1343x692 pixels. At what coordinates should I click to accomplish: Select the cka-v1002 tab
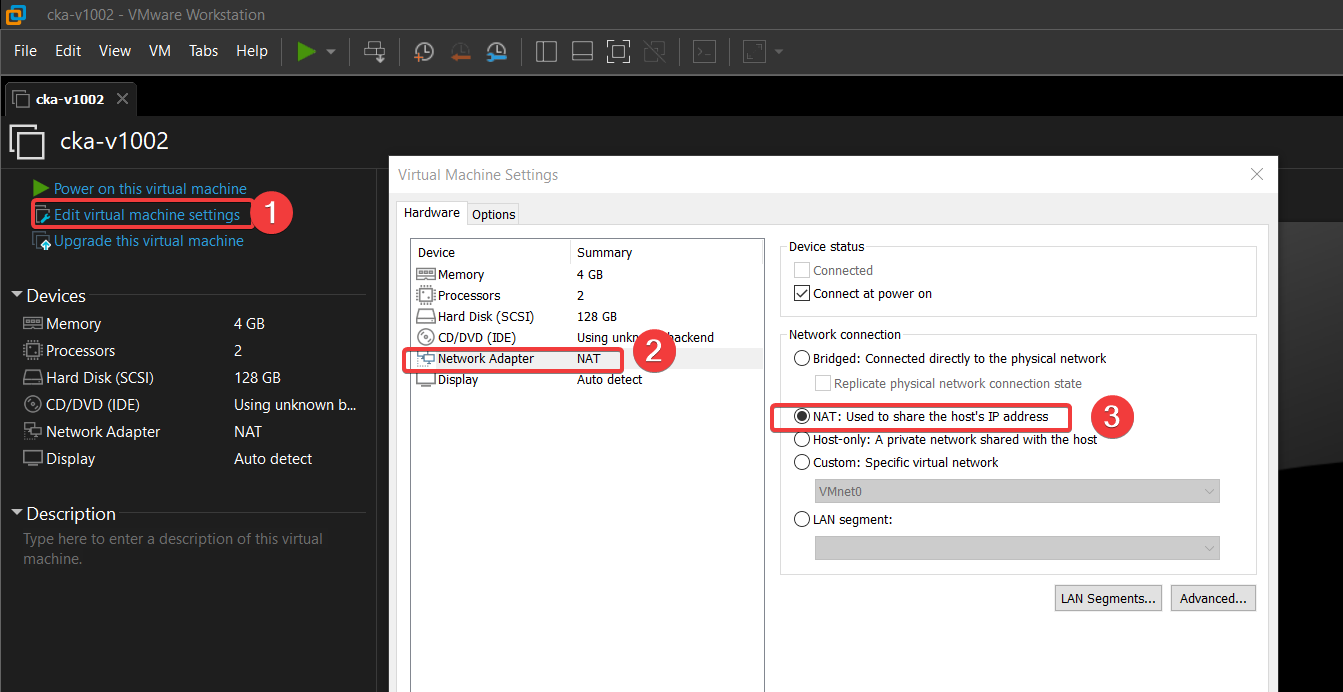[x=69, y=99]
